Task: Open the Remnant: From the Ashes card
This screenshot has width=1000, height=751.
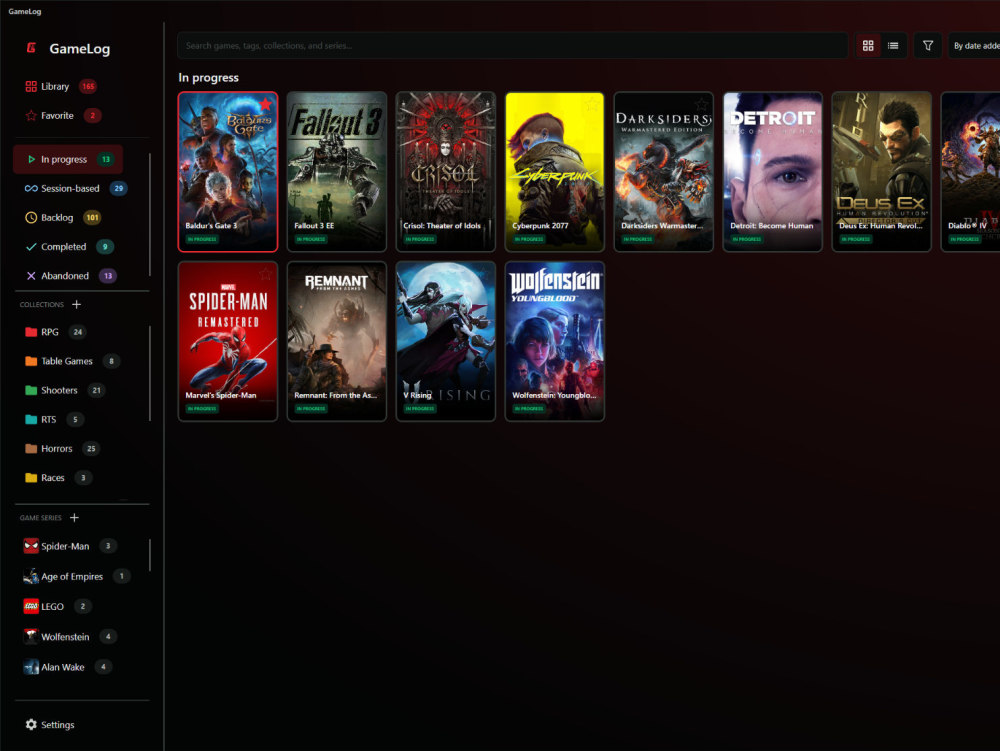Action: (x=337, y=341)
